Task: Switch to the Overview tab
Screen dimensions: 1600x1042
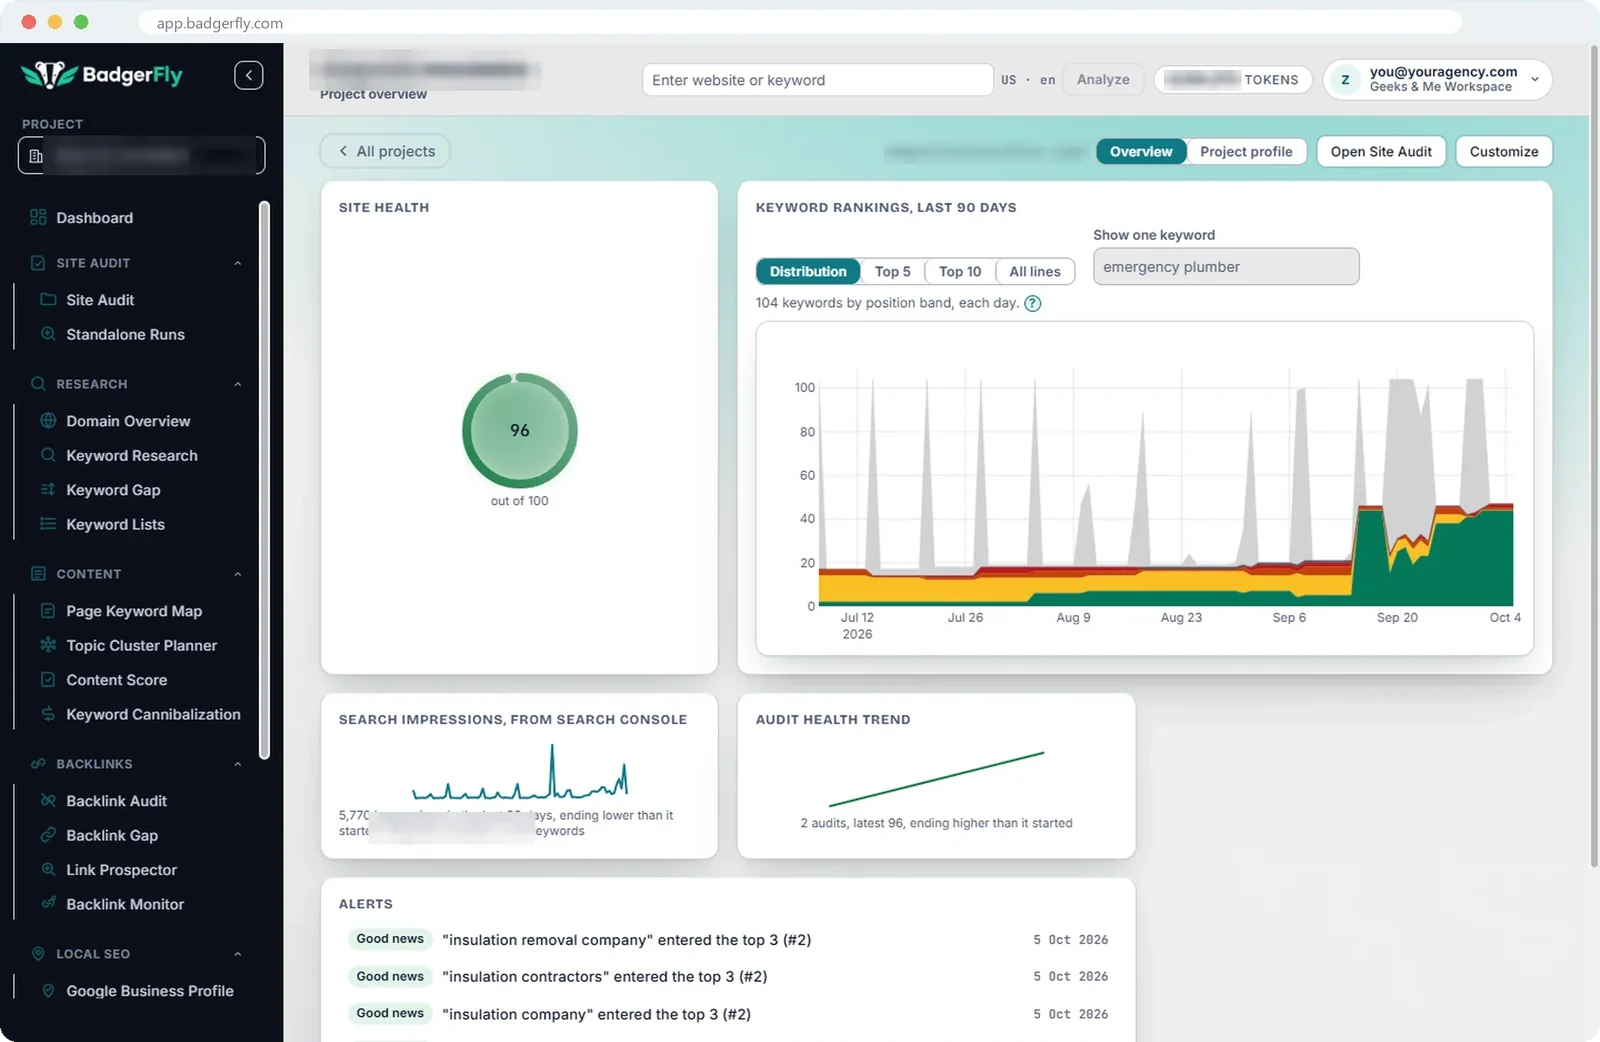Action: [1141, 151]
